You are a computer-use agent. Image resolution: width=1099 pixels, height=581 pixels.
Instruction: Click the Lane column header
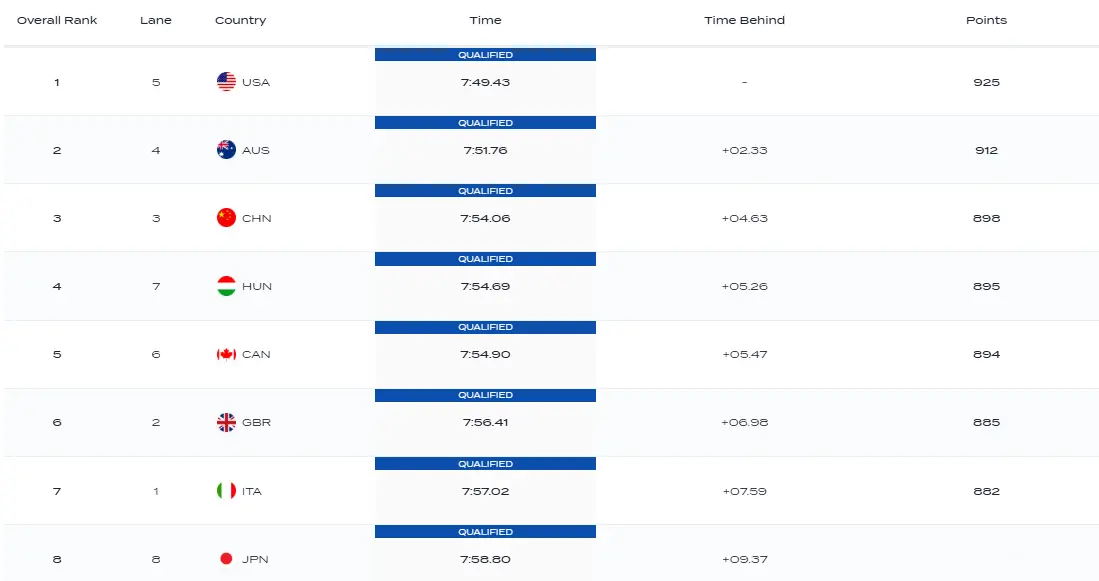pos(156,20)
